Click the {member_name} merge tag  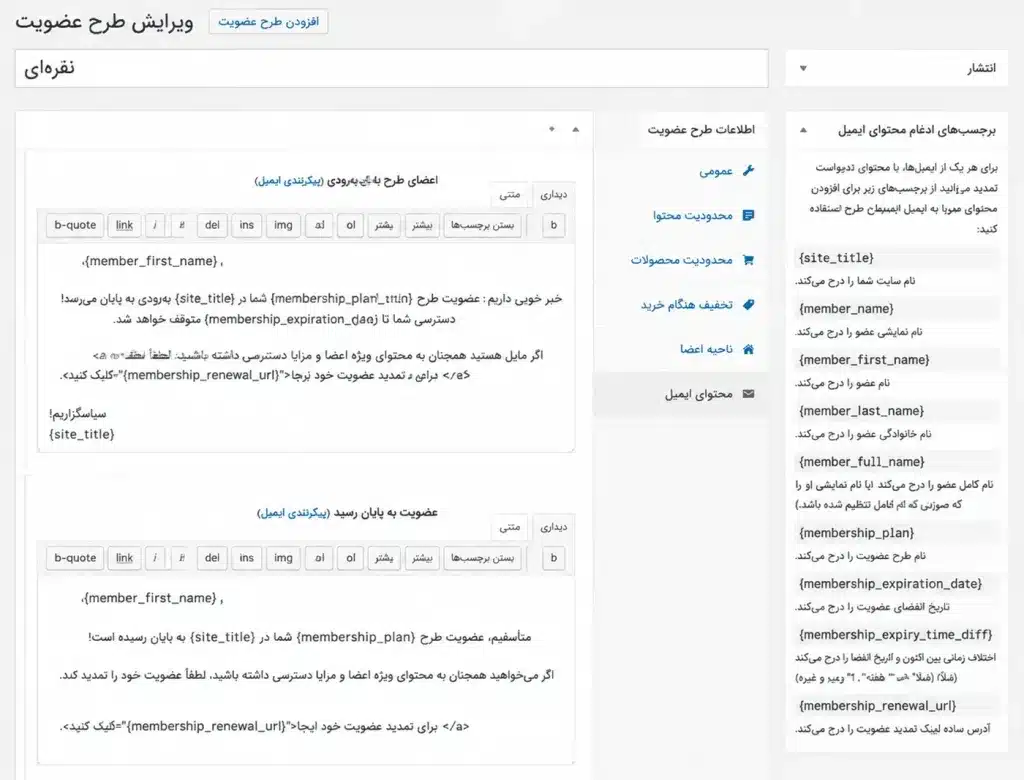[x=846, y=309]
